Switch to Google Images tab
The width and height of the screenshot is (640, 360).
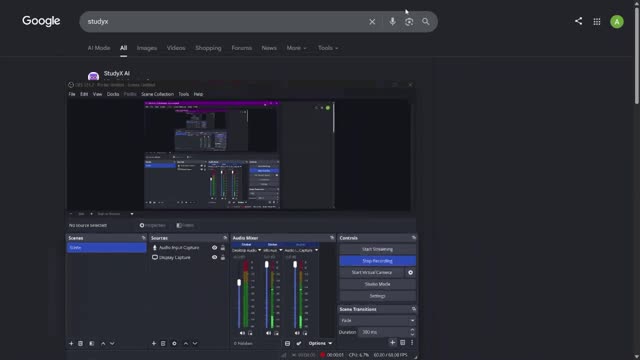click(147, 48)
